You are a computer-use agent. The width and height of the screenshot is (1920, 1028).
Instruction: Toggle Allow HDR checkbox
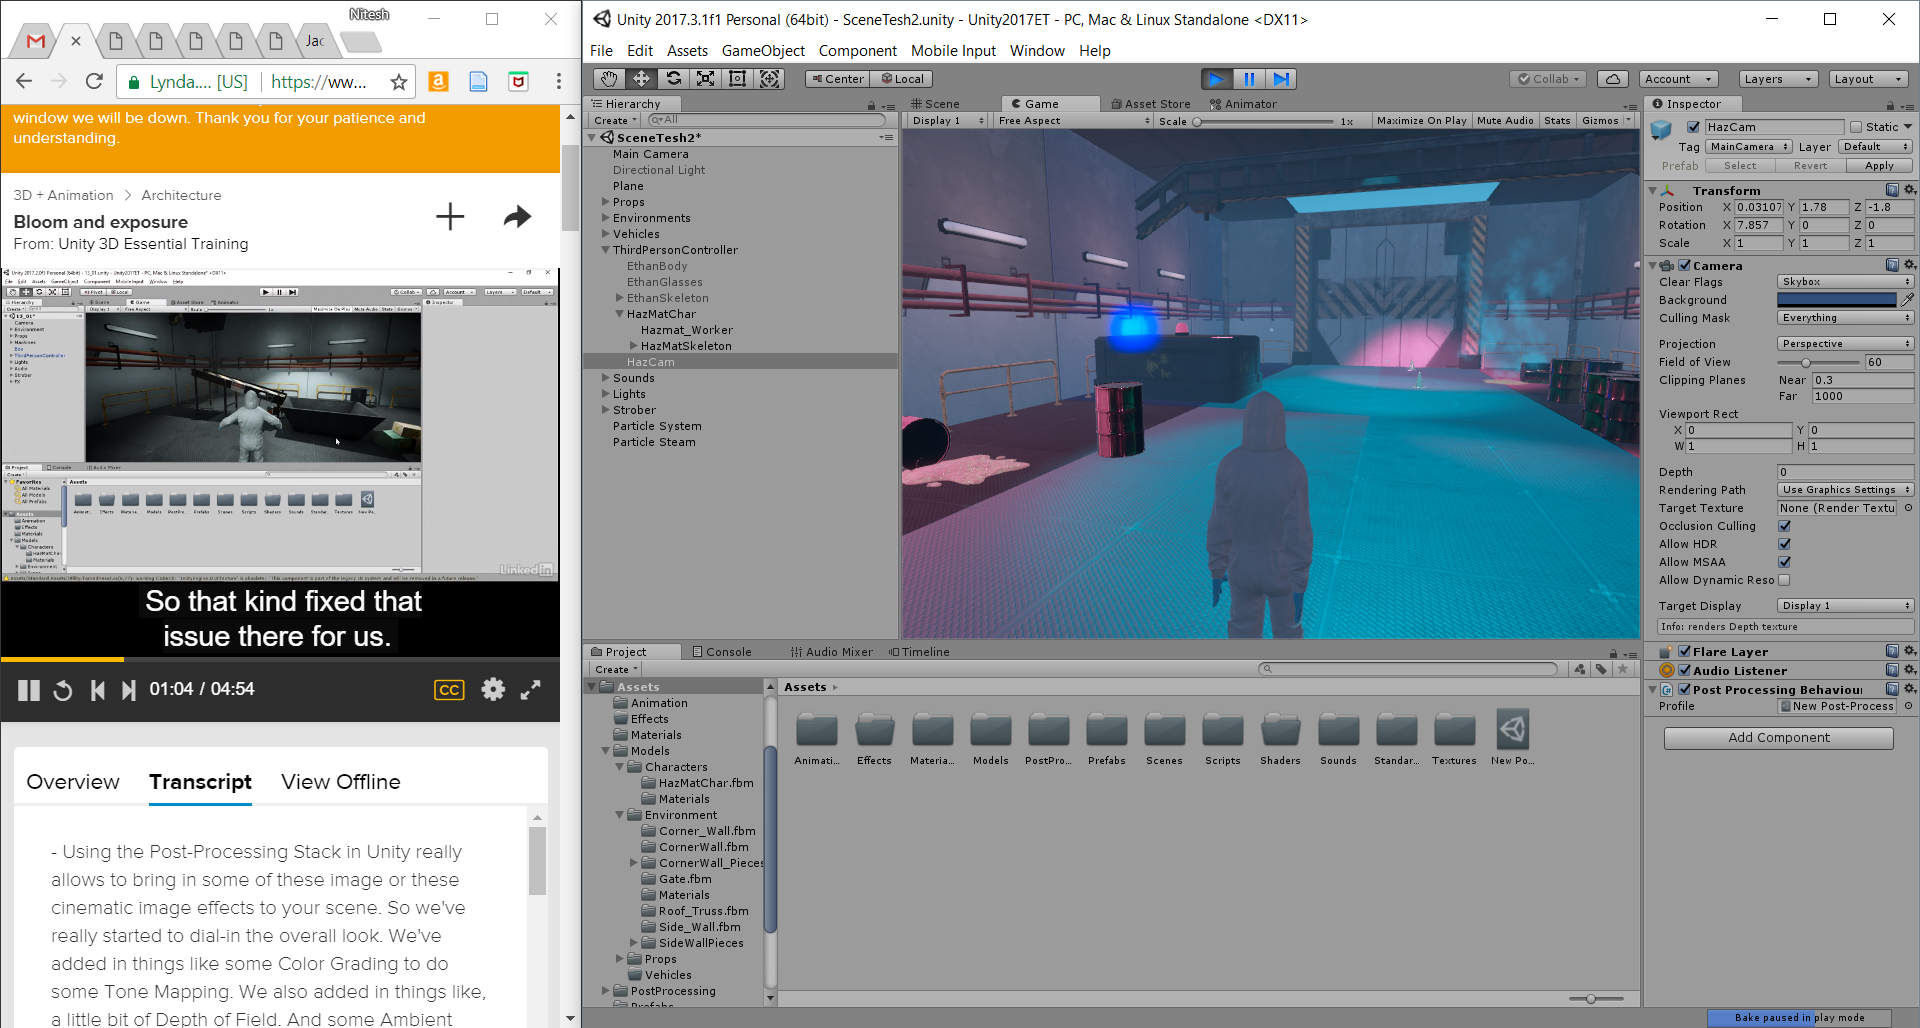click(1784, 544)
